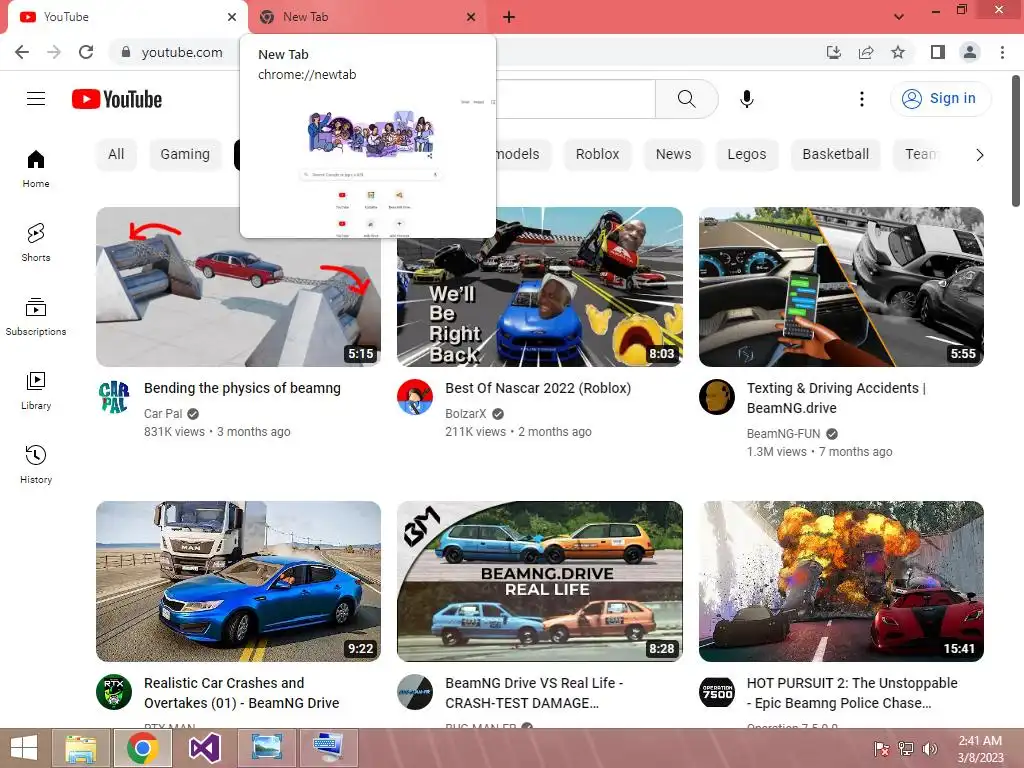The height and width of the screenshot is (768, 1024).
Task: Toggle the Chrome side panel
Action: pos(938,52)
